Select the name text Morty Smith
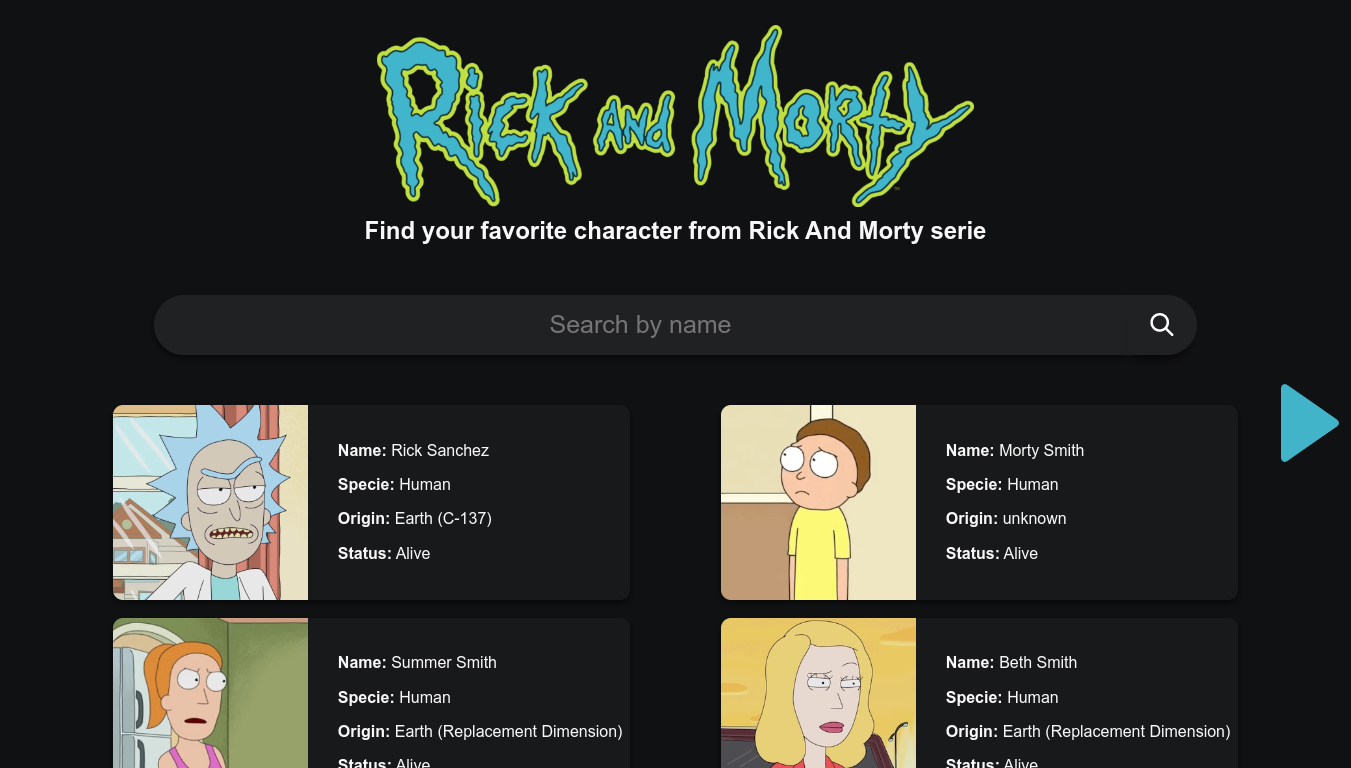The width and height of the screenshot is (1351, 768). click(x=1041, y=450)
